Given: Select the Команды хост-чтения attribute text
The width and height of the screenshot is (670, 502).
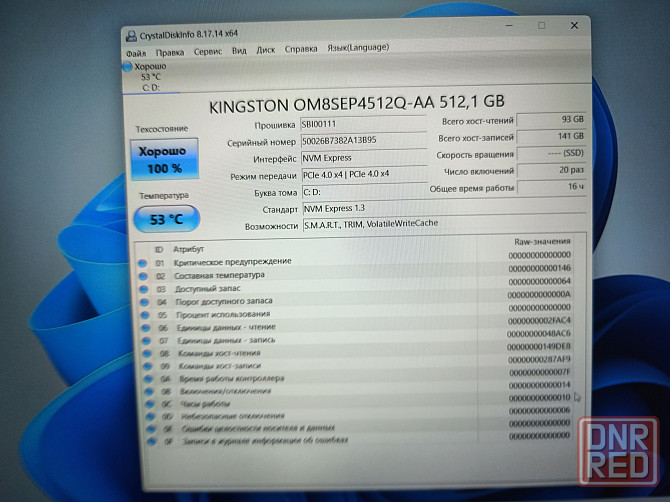Looking at the screenshot, I should point(219,353).
